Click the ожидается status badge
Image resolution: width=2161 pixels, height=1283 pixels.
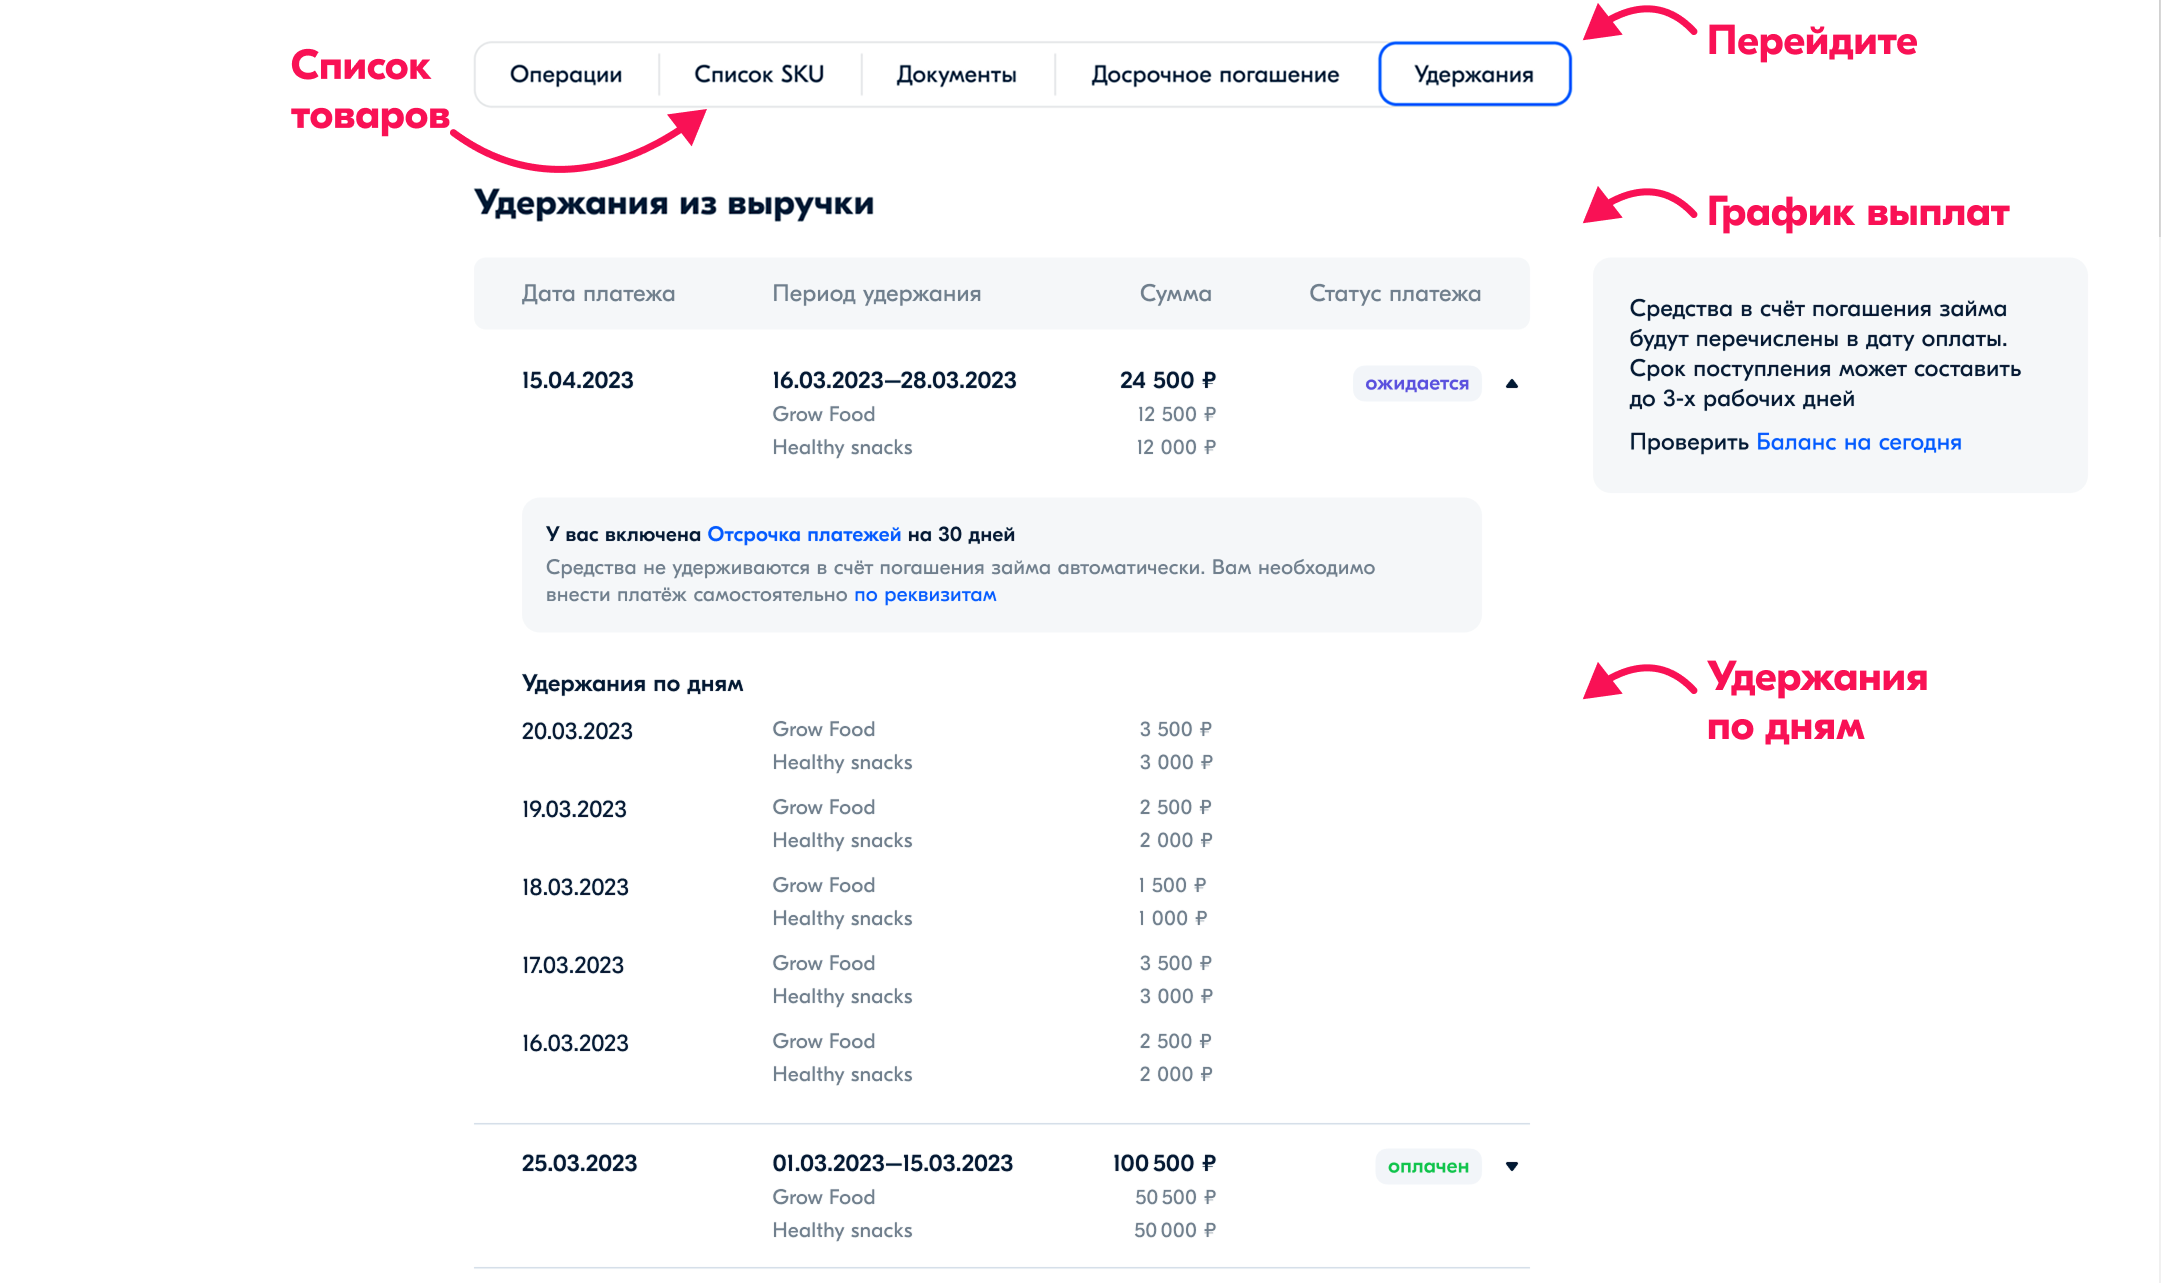pos(1417,383)
